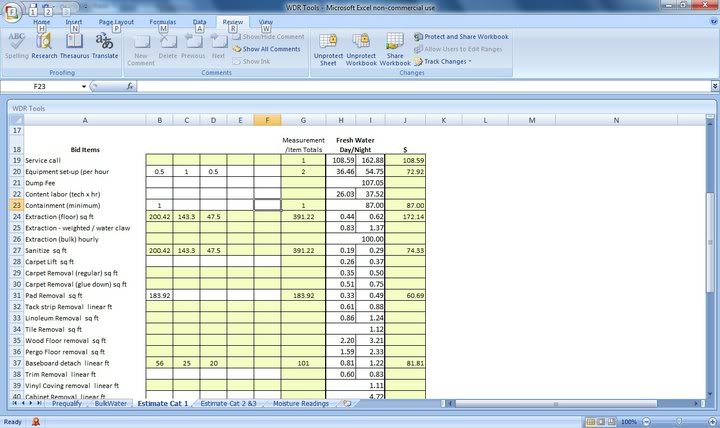This screenshot has height=428, width=720.
Task: Select column F header
Action: click(x=267, y=120)
